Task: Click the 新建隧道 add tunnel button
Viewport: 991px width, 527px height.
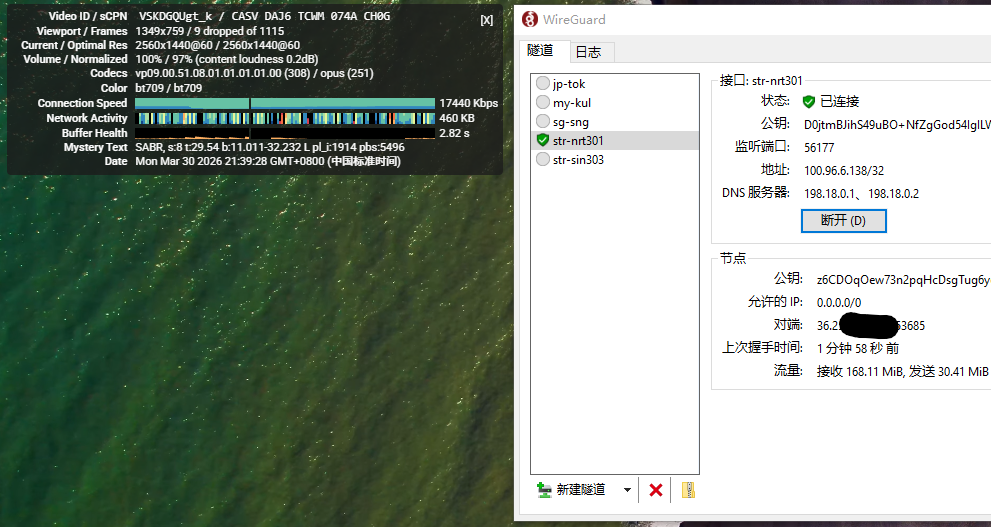Action: [571, 490]
